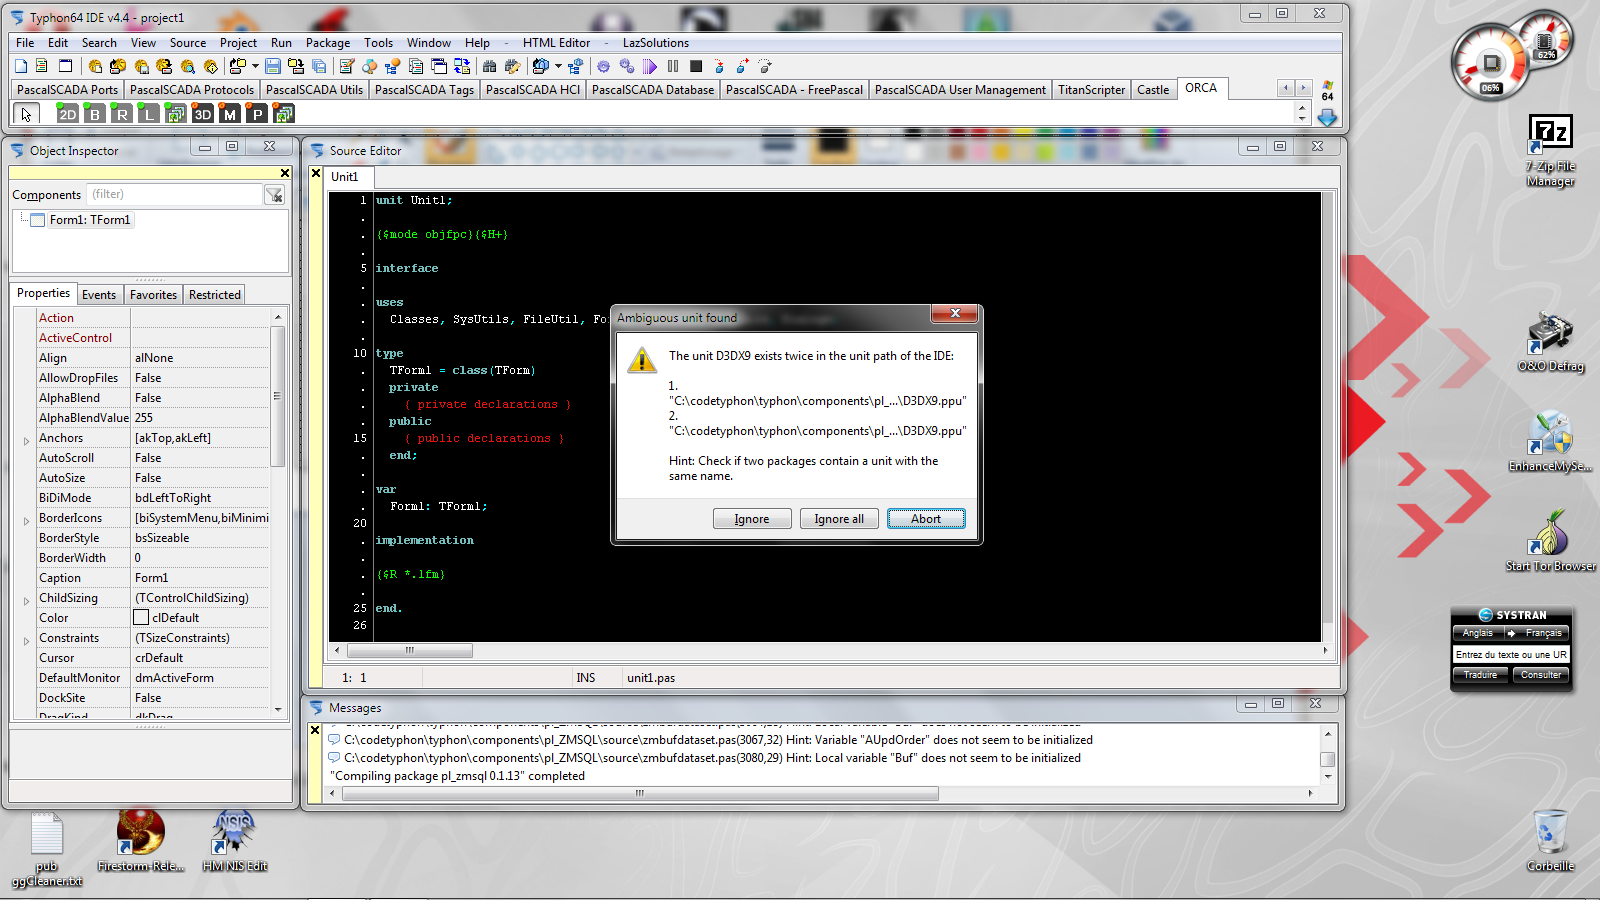Switch to the Restricted tab
This screenshot has width=1600, height=900.
click(214, 295)
